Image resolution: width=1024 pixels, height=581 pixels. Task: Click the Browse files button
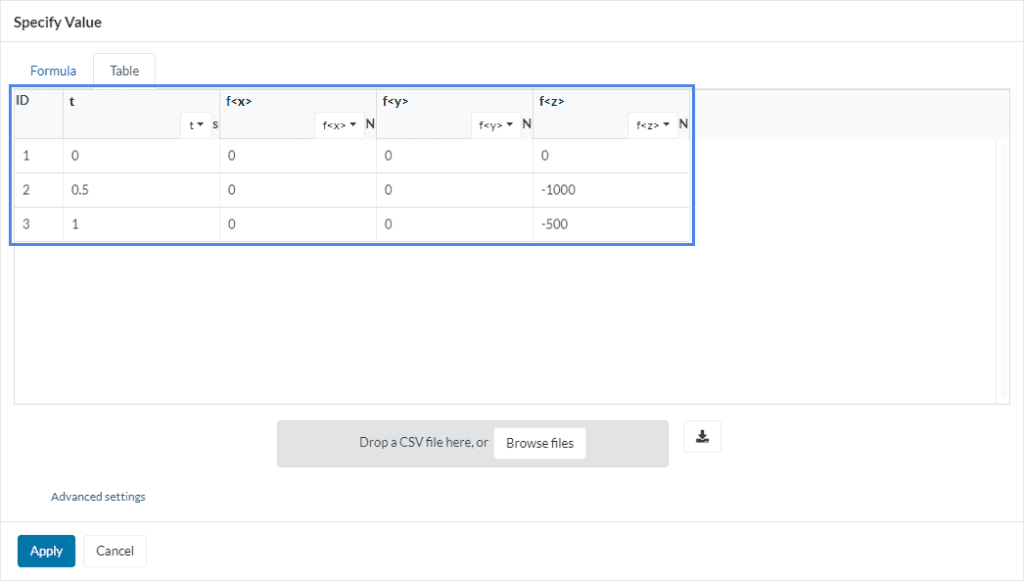tap(539, 443)
